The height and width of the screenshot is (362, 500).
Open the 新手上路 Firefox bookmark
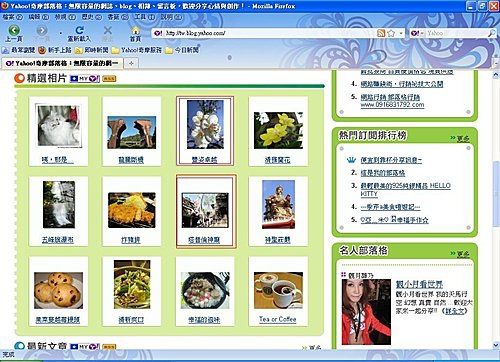[x=55, y=50]
